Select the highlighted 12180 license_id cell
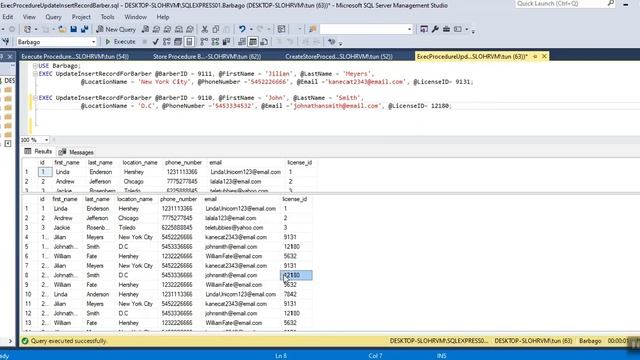Screen dimensions: 640x360 tap(296, 276)
